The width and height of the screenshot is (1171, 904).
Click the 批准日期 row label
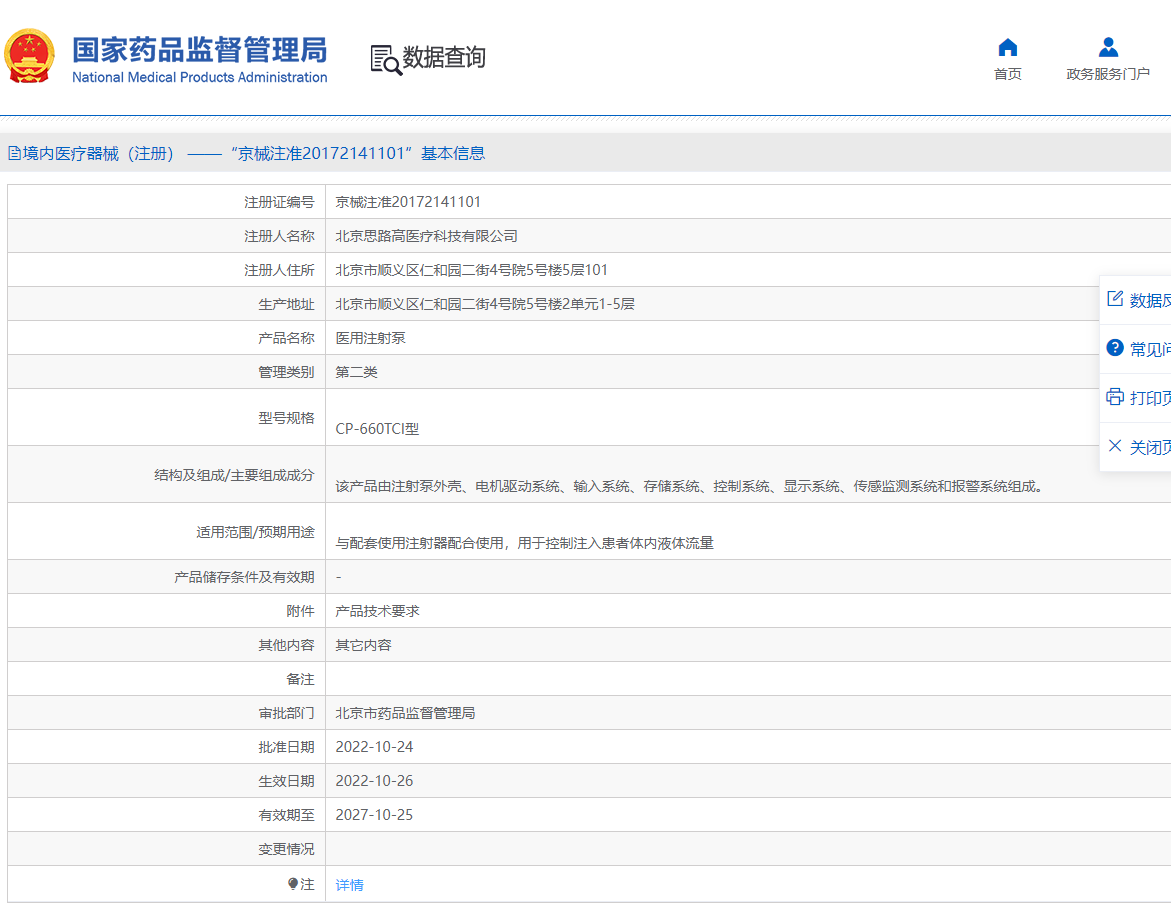pyautogui.click(x=286, y=747)
